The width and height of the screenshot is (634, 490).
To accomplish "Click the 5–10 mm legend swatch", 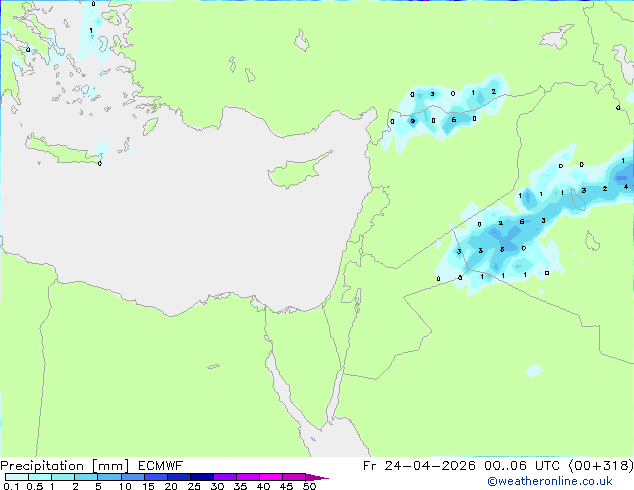I will [x=109, y=477].
